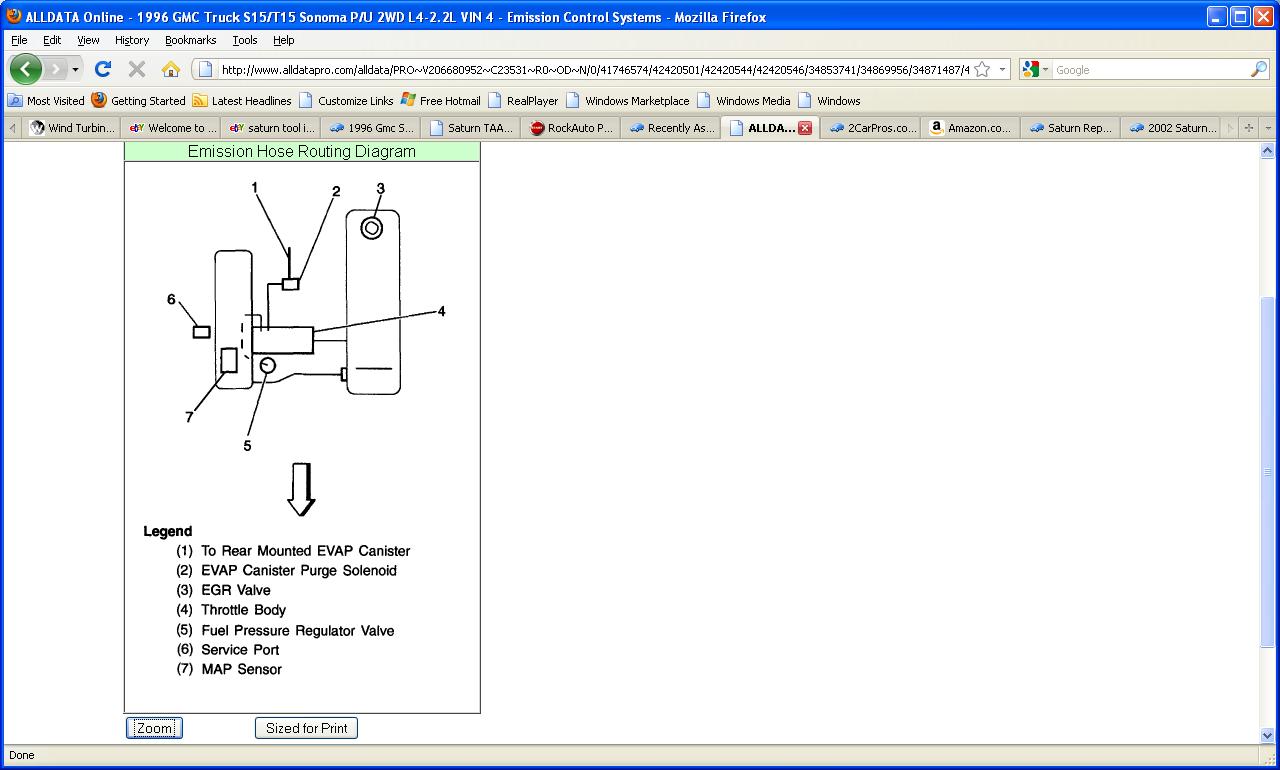
Task: Stop loading using the X icon
Action: coord(137,69)
